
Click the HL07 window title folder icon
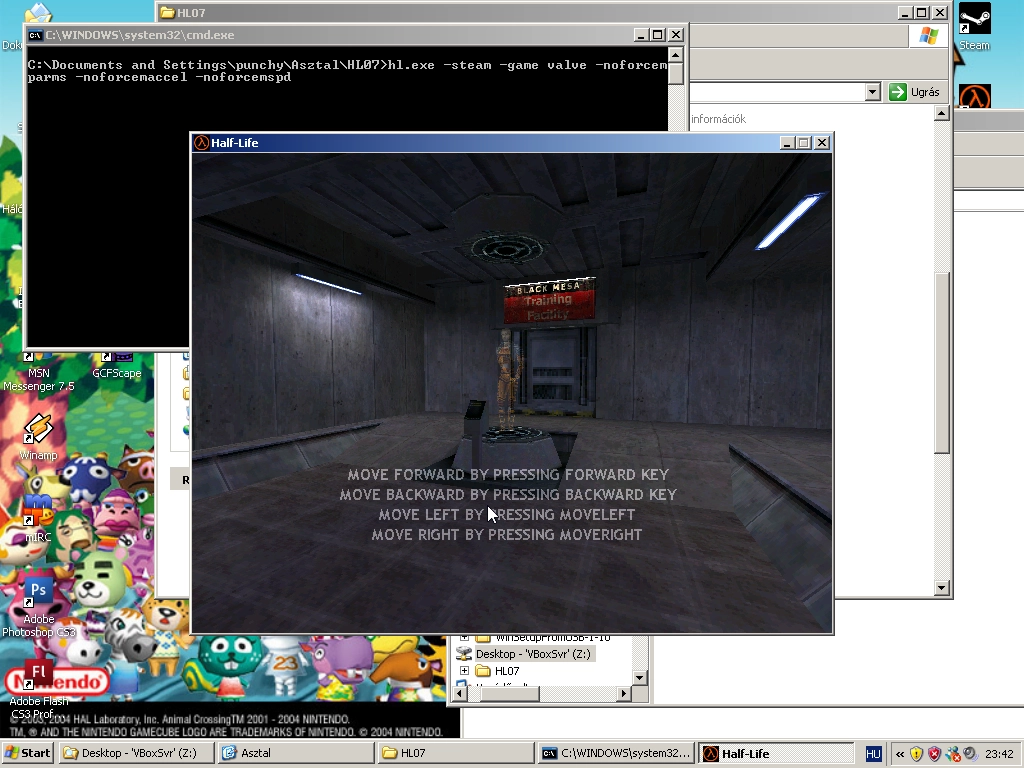(x=167, y=12)
